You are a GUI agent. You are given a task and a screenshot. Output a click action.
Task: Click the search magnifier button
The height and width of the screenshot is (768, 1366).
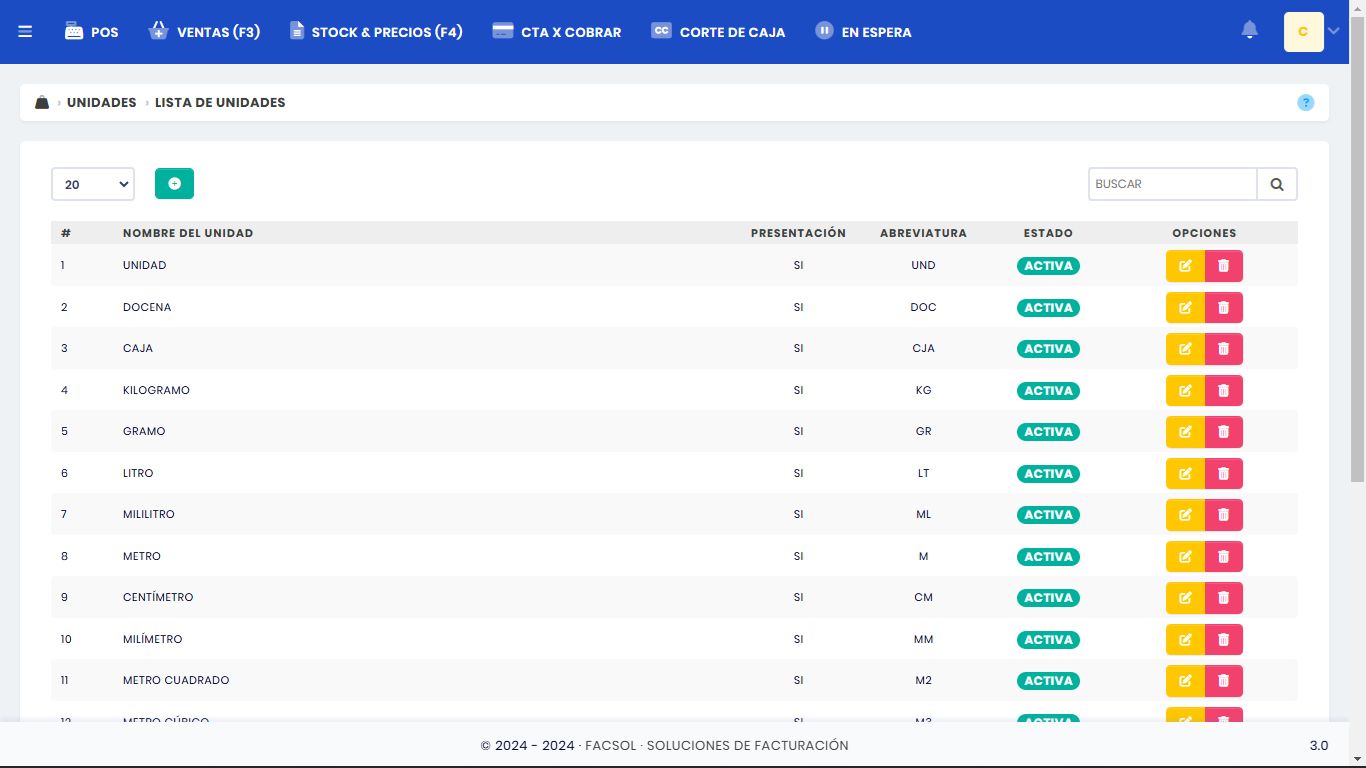pos(1277,184)
